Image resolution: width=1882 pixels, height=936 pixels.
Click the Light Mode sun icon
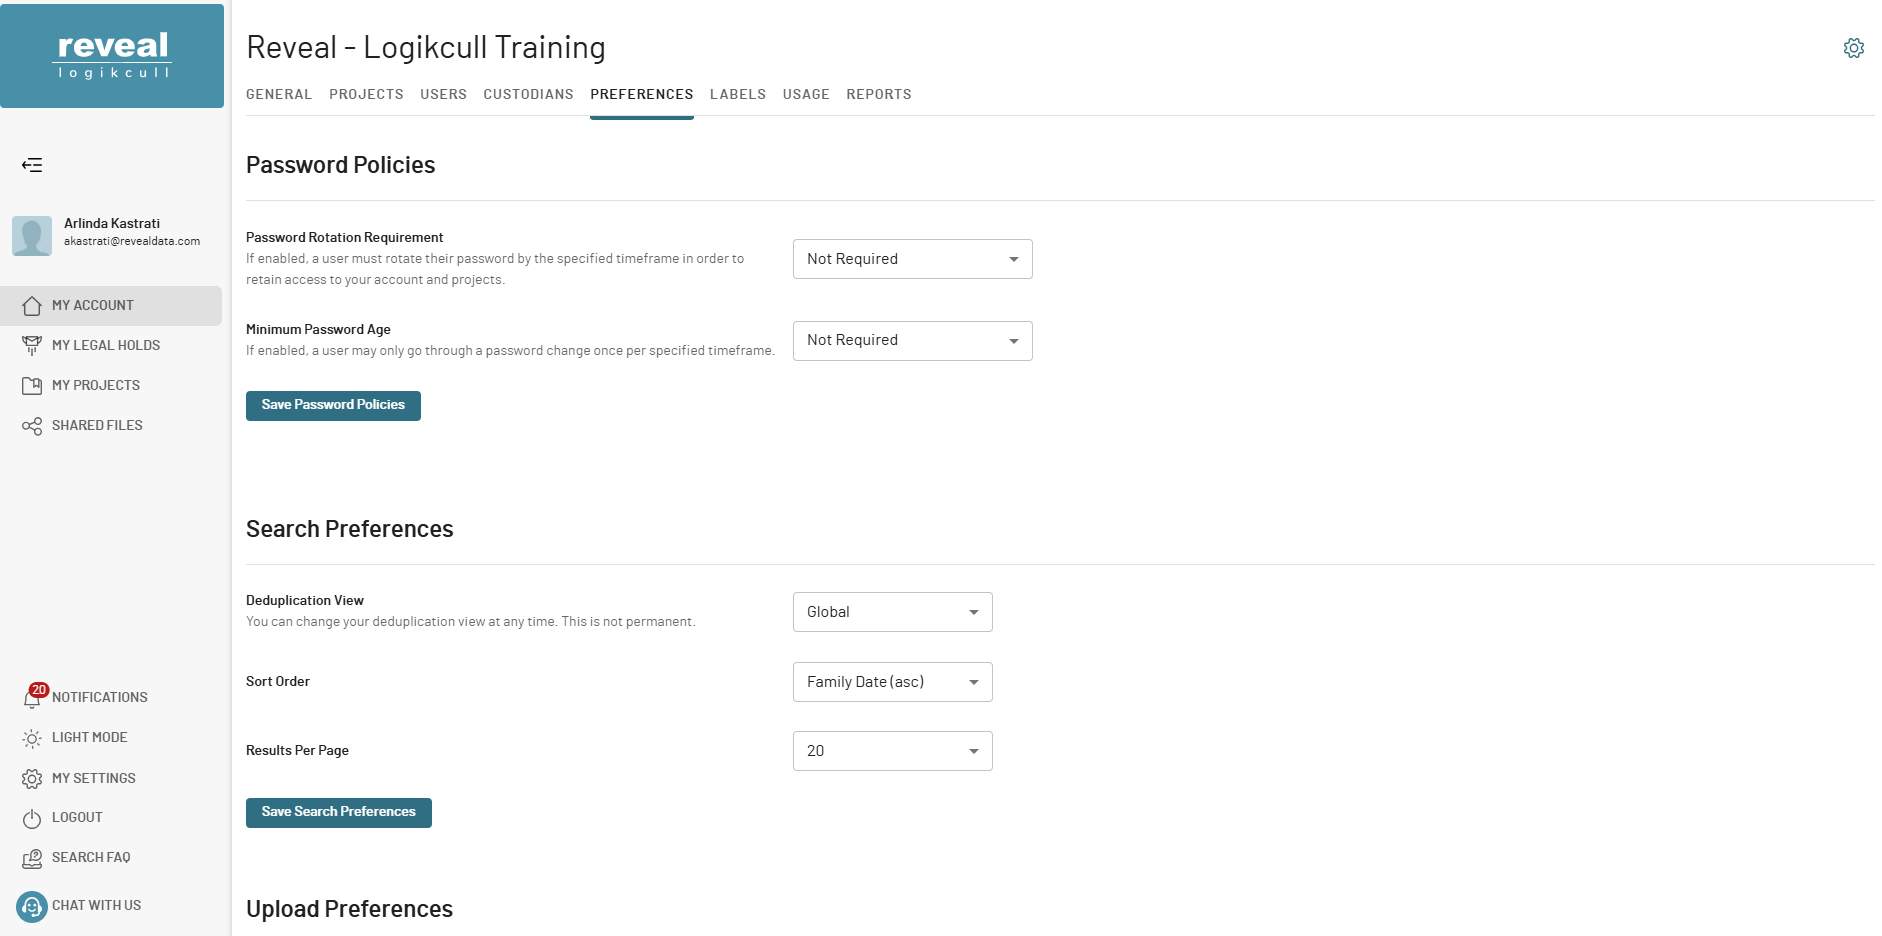point(32,738)
